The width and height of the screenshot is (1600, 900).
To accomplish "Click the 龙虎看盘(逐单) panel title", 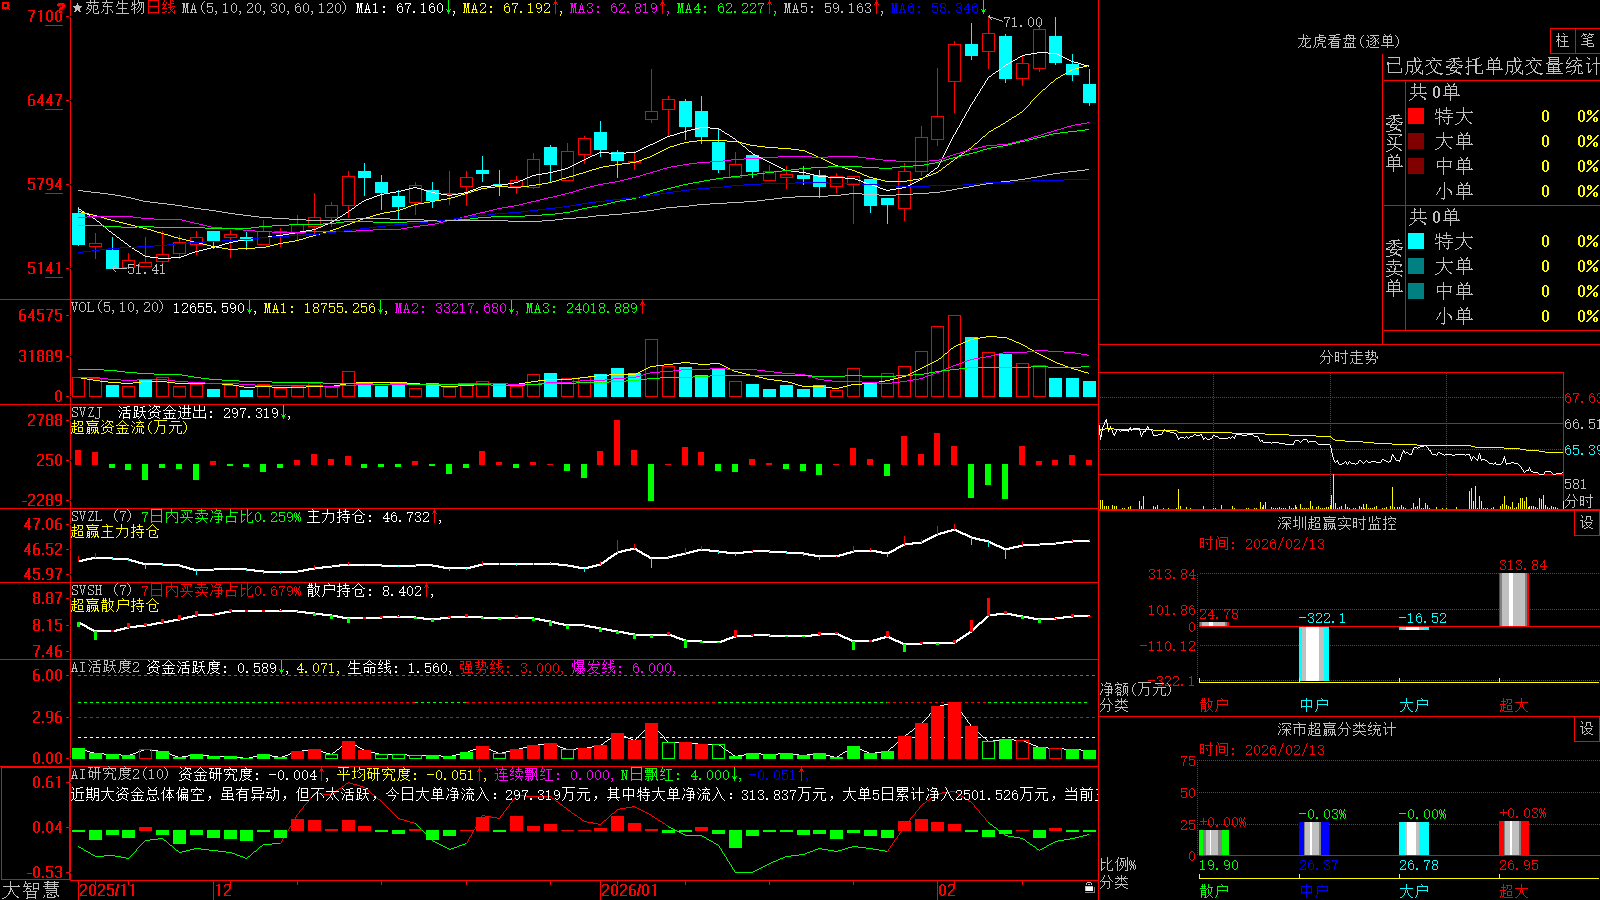I will [1348, 41].
